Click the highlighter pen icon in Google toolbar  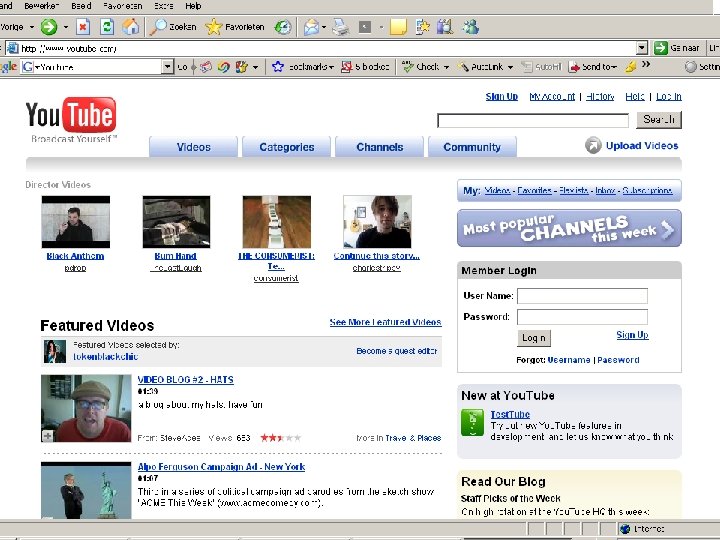coord(631,67)
